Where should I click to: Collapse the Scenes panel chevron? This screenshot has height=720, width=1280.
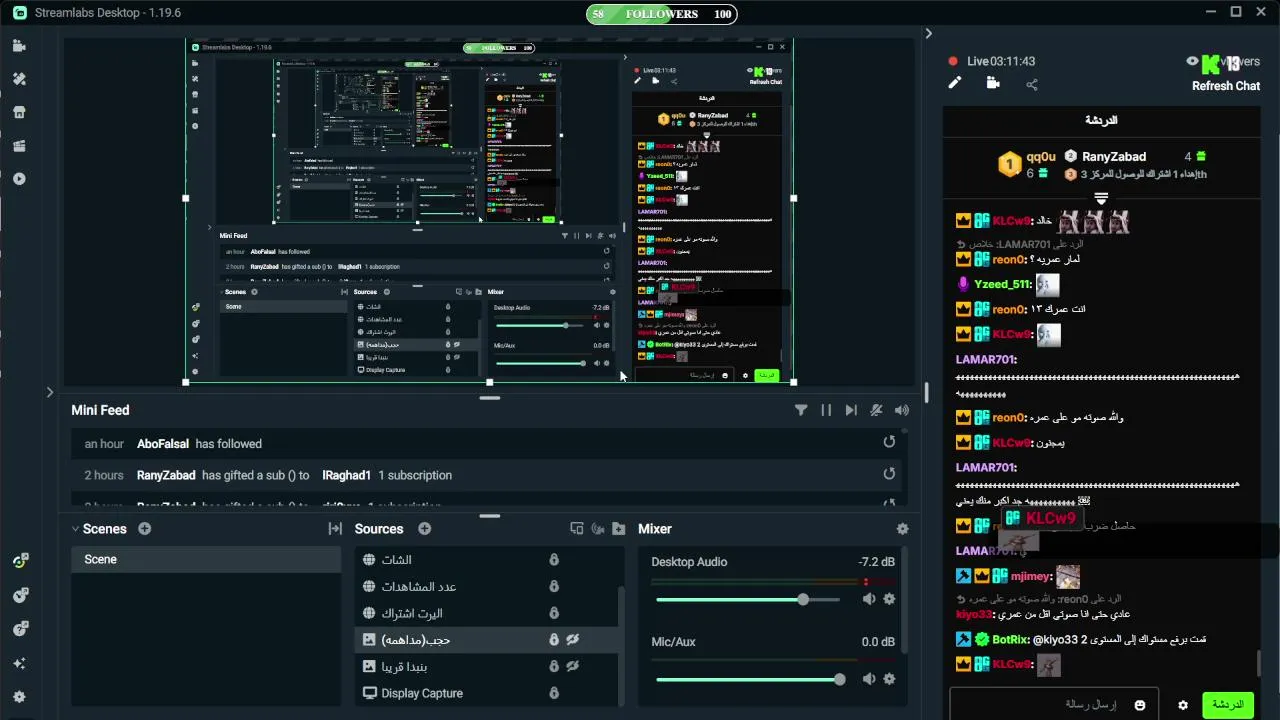(75, 528)
